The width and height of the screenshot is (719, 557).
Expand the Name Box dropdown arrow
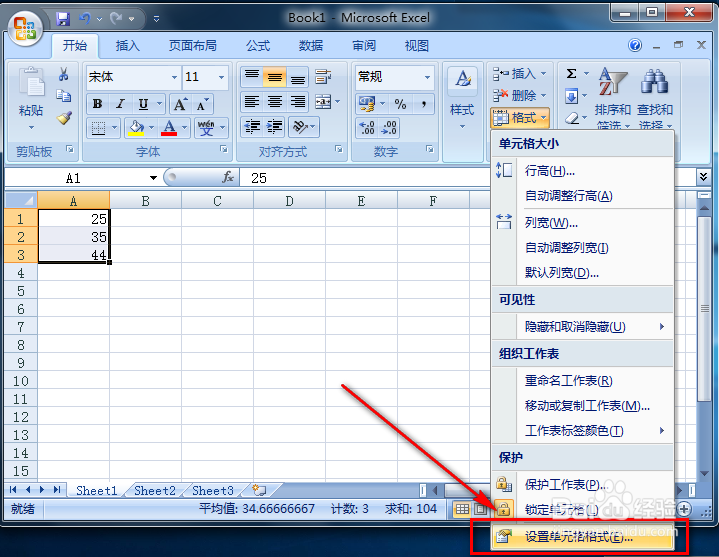[153, 178]
